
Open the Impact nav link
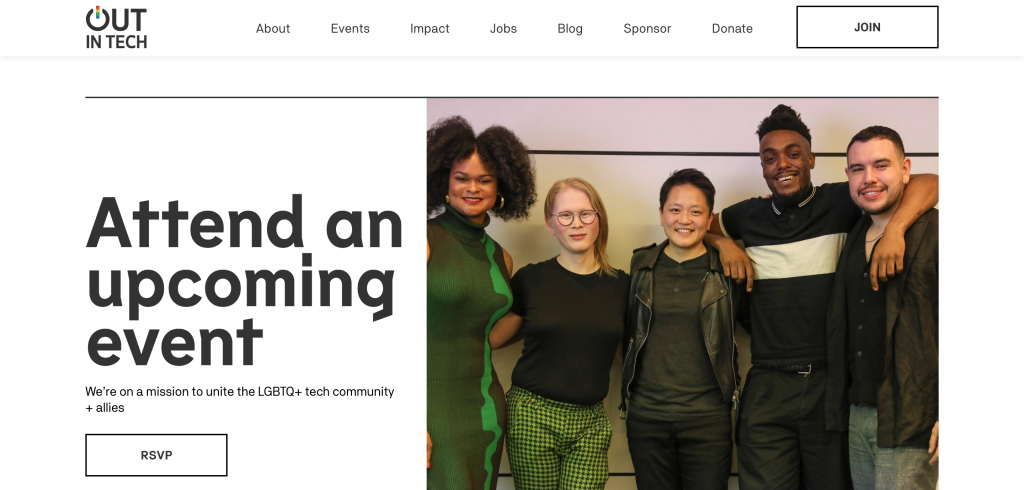click(430, 29)
